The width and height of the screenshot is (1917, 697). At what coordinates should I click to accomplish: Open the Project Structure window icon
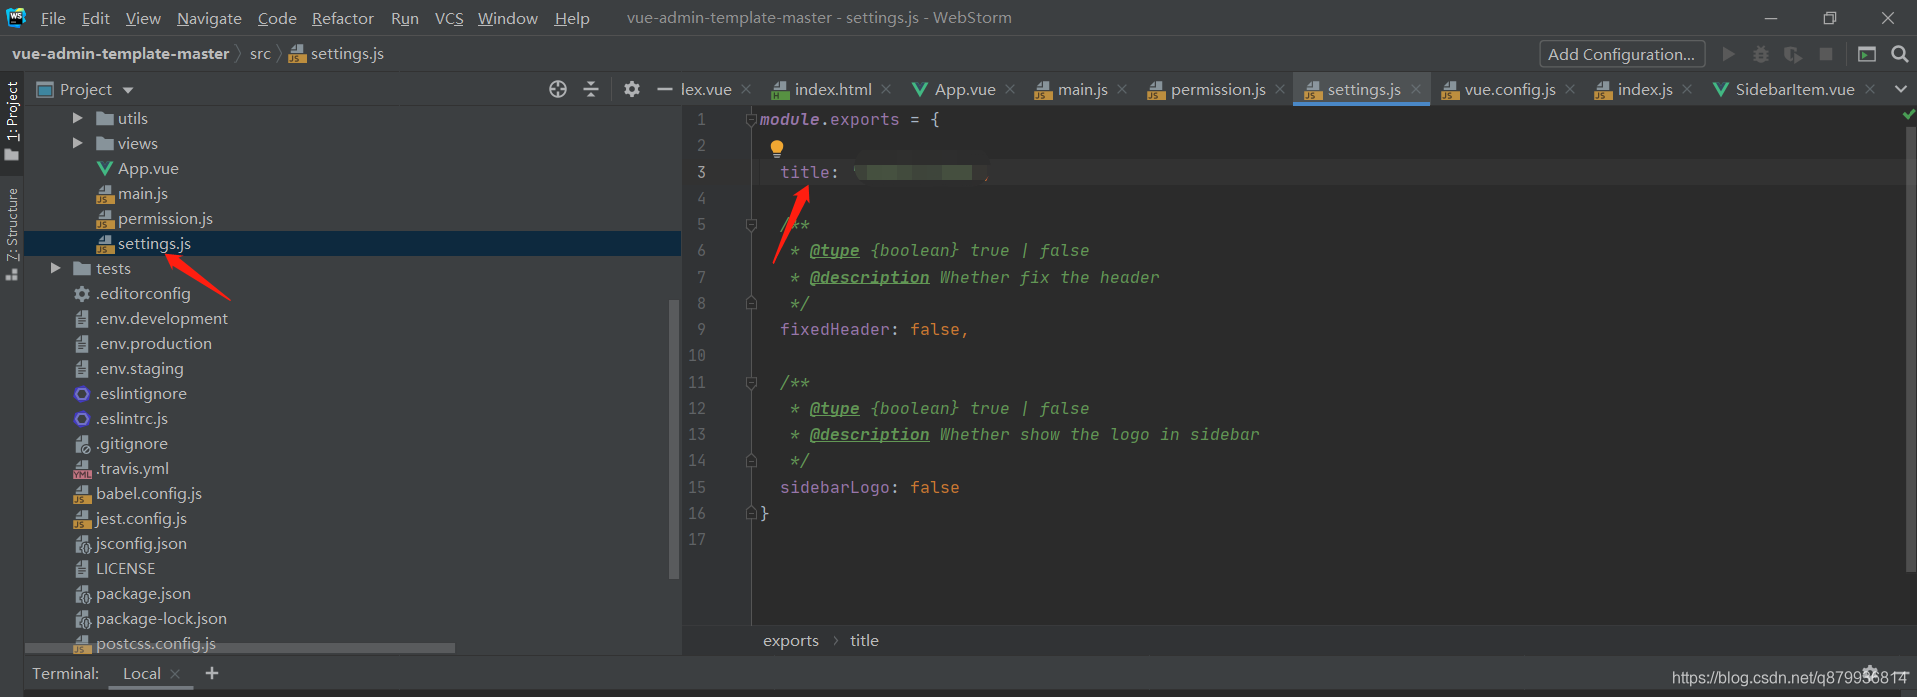tap(1867, 54)
